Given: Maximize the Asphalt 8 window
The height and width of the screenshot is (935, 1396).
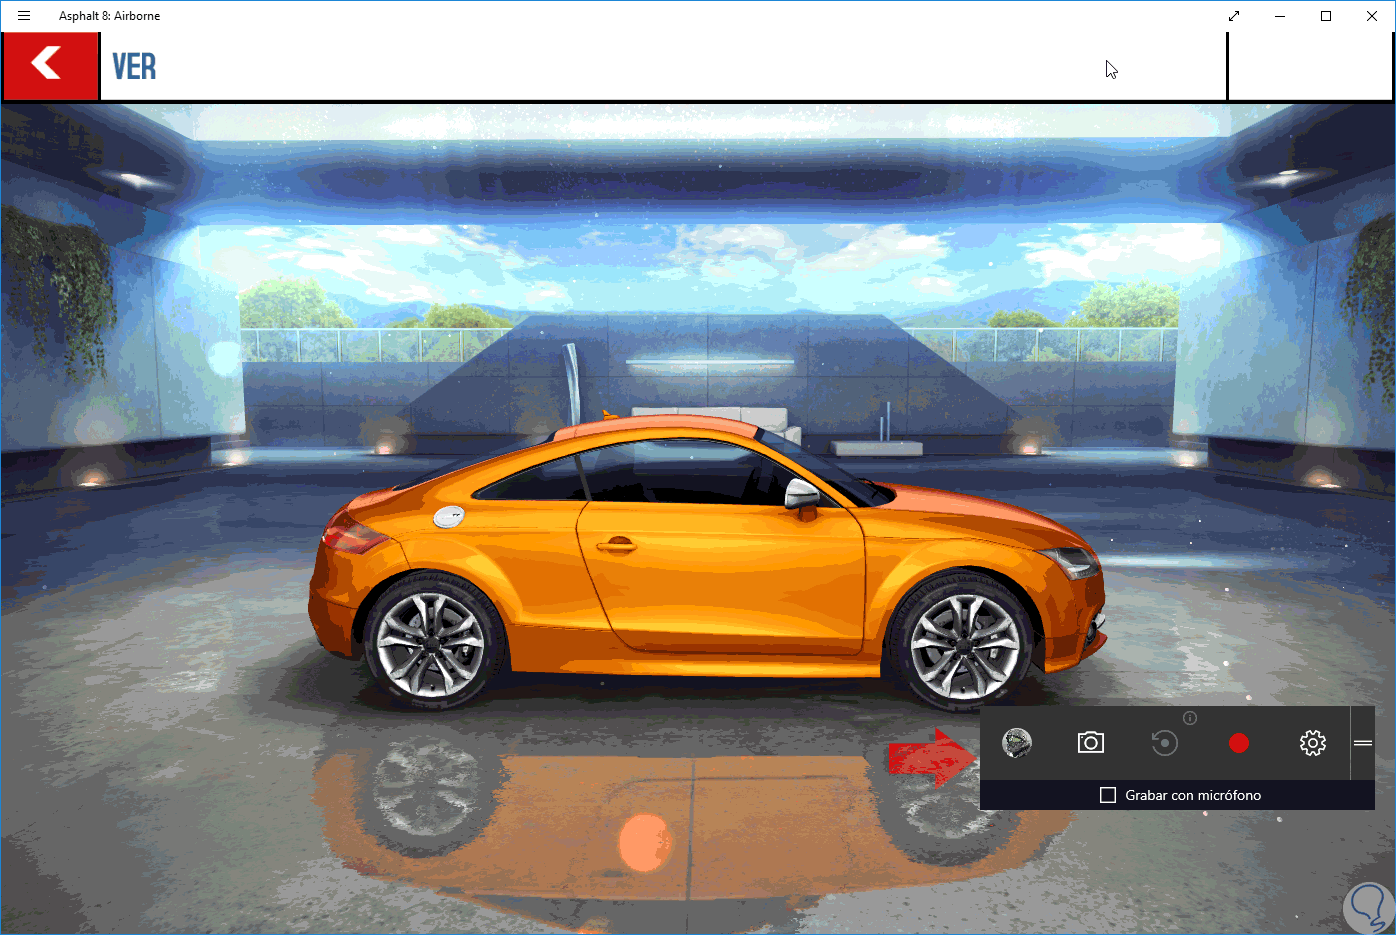Looking at the screenshot, I should click(1326, 16).
